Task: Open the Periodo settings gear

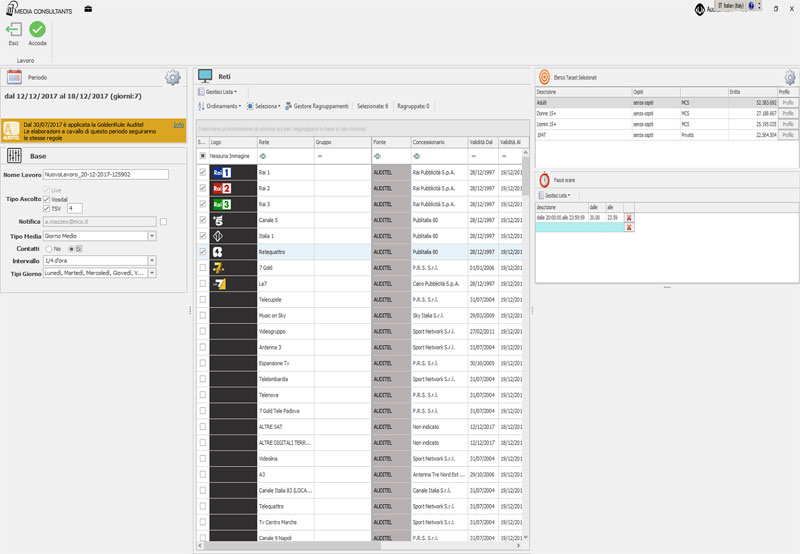Action: [173, 77]
